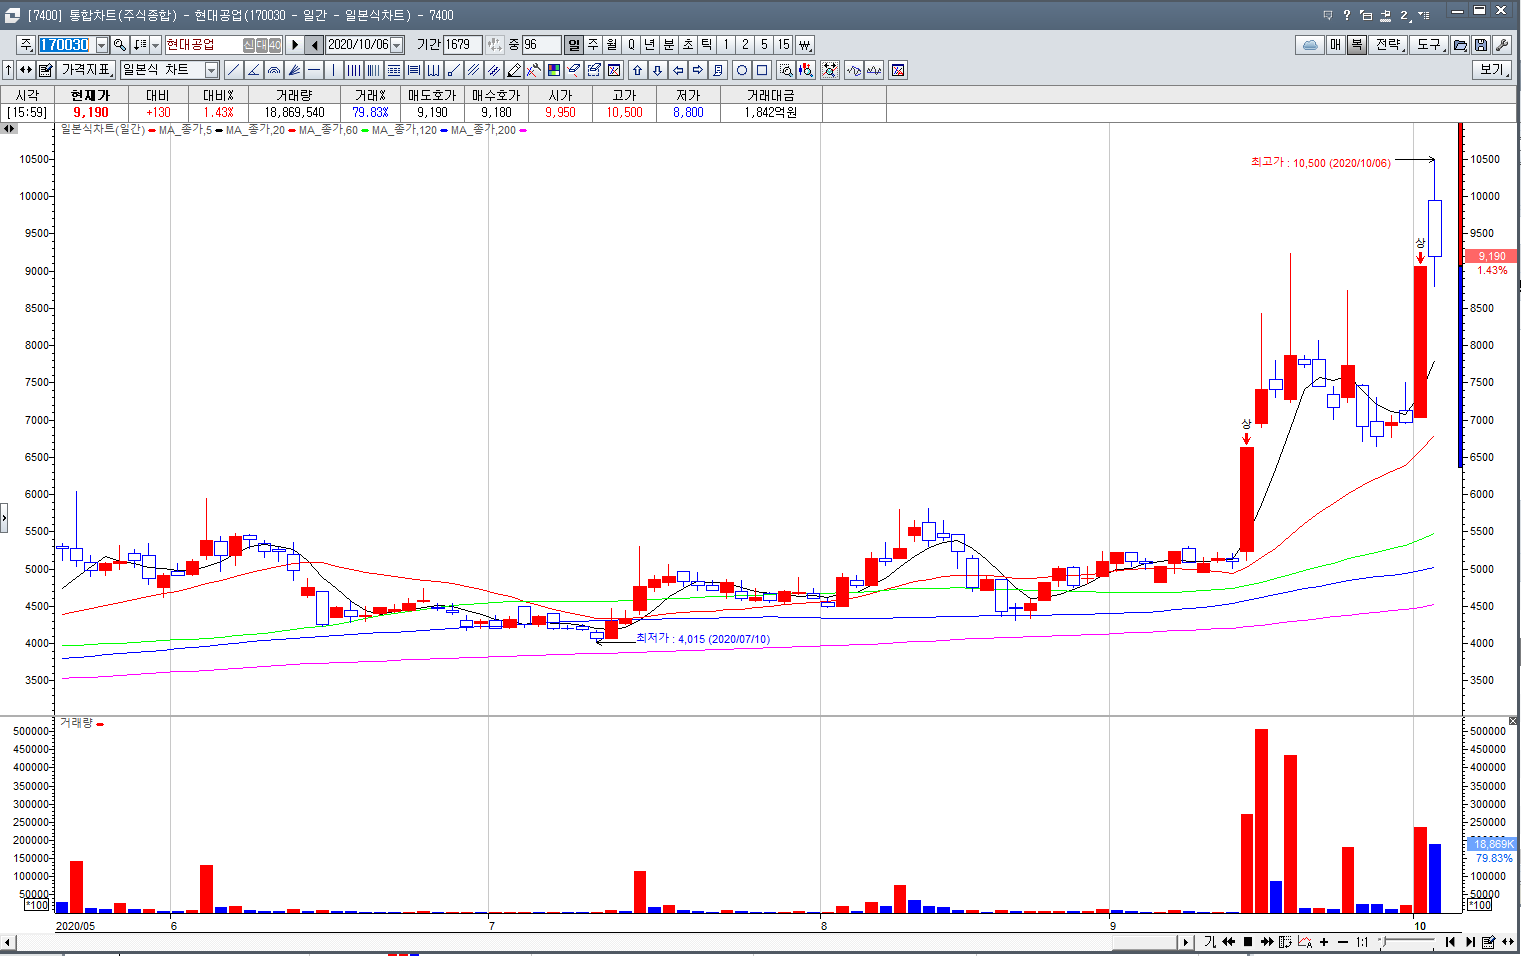Open the date 2020/10/06 dropdown

(x=397, y=45)
